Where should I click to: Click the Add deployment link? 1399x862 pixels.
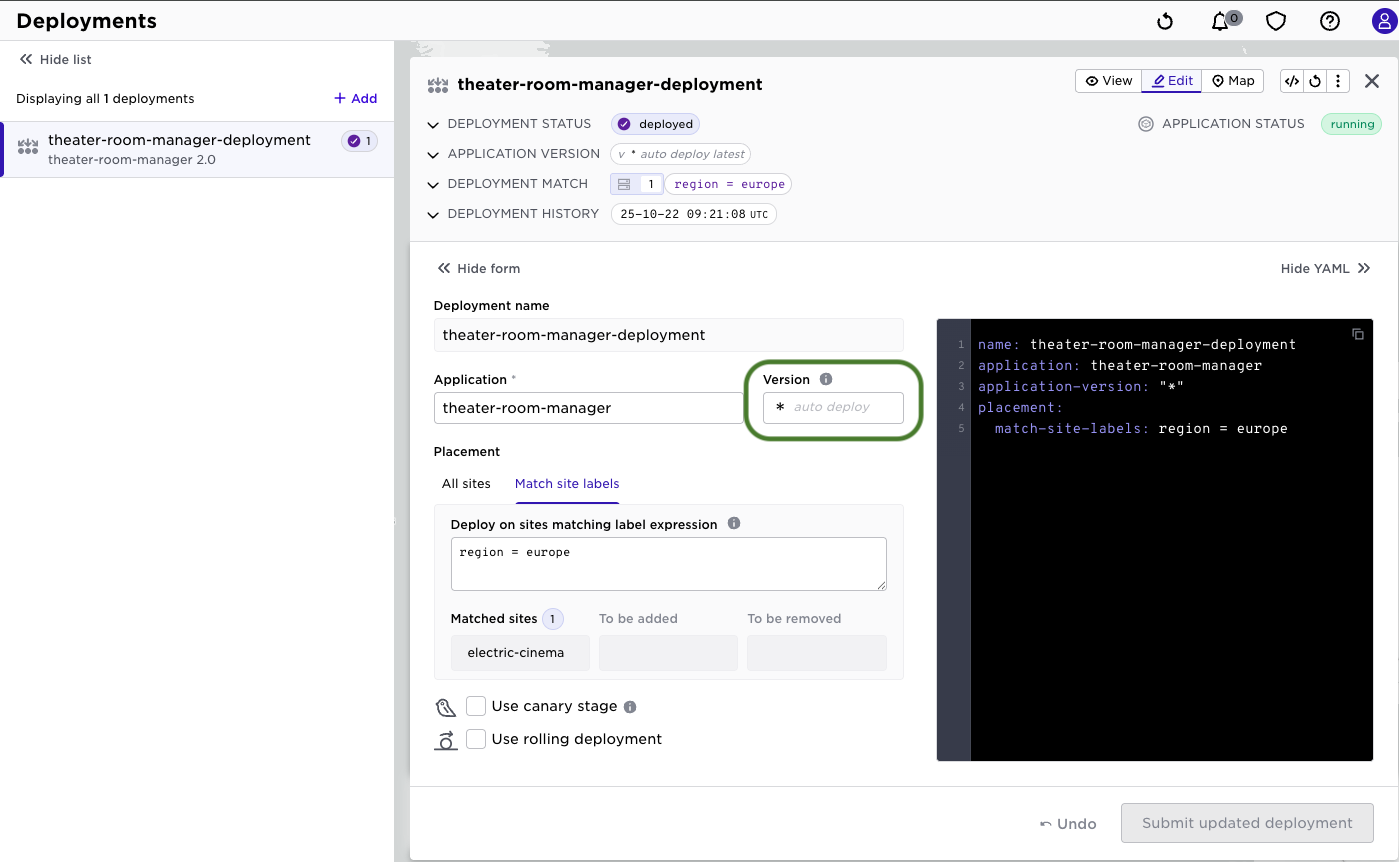click(x=356, y=98)
